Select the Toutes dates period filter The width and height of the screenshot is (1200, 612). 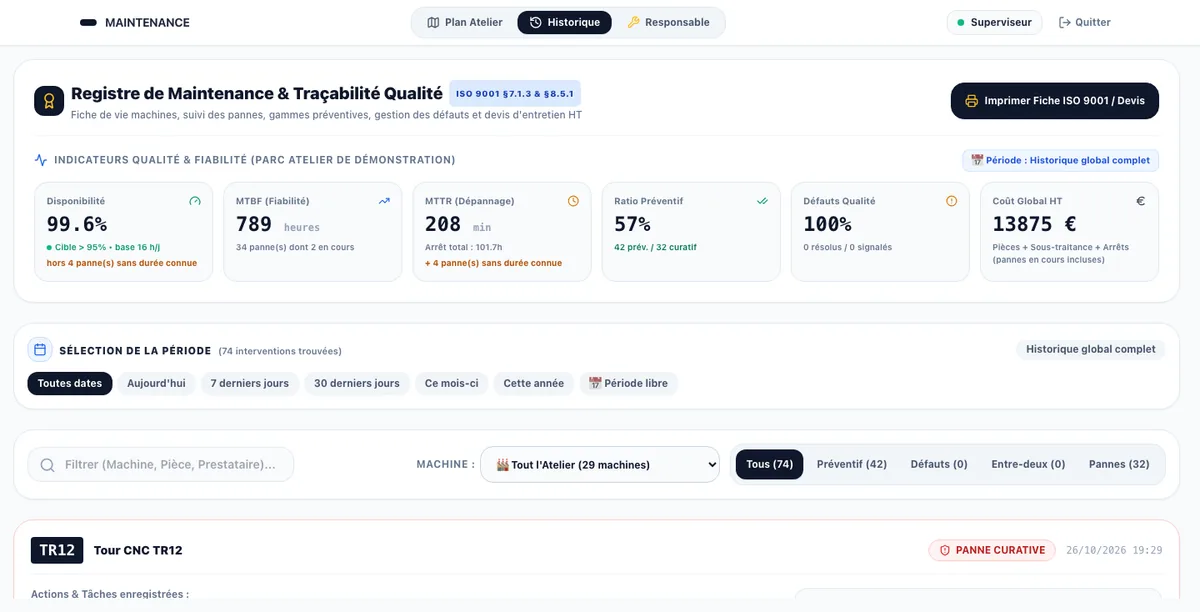coord(70,383)
